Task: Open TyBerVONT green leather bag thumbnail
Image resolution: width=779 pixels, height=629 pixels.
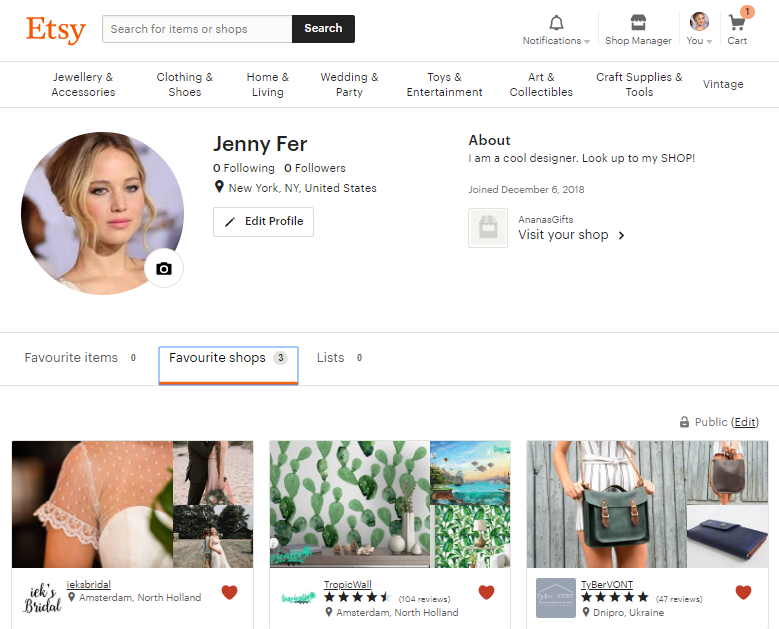Action: [607, 504]
